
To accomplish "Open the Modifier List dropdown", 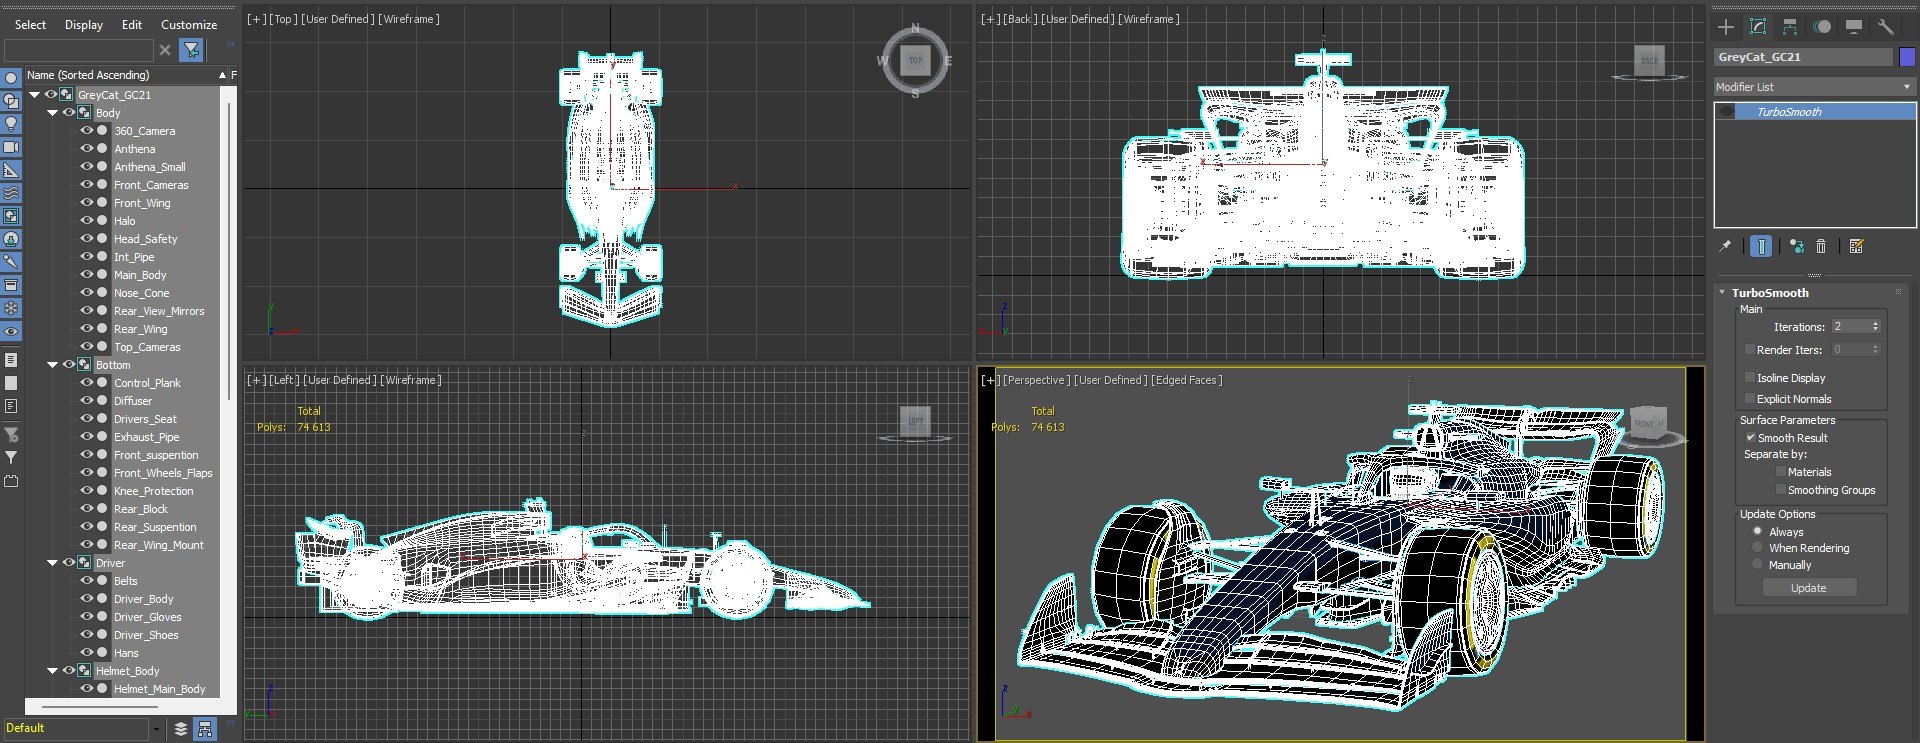I will click(x=1814, y=87).
